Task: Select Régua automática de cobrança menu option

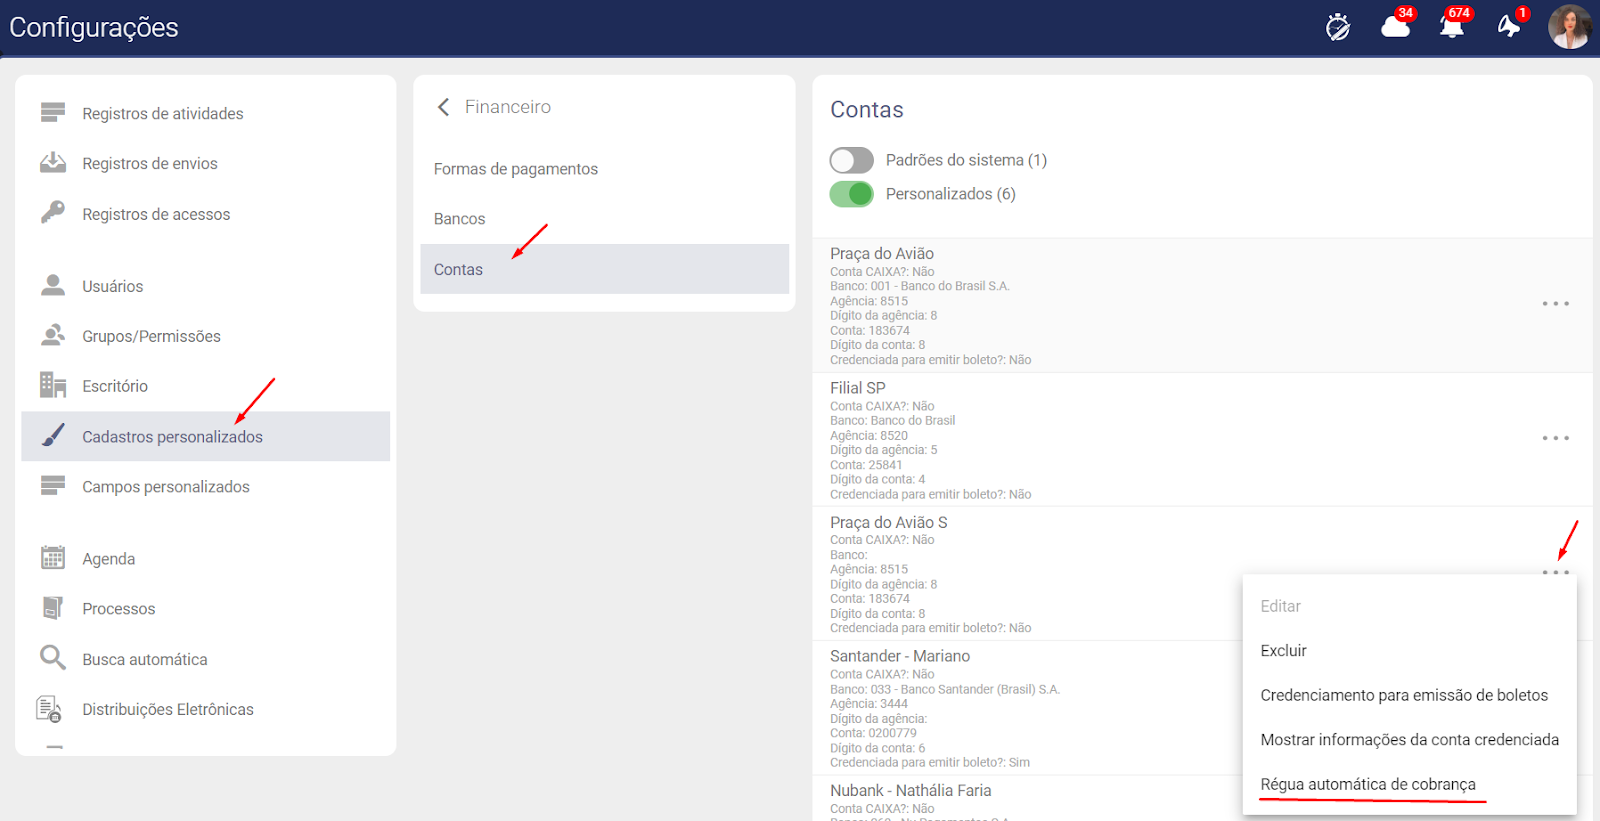Action: coord(1367,784)
